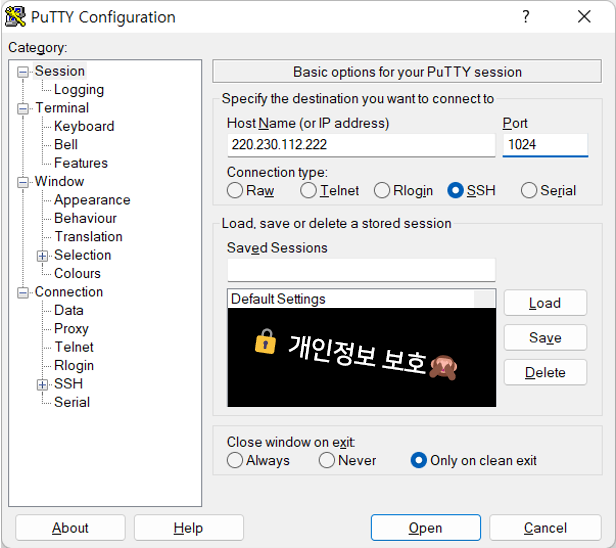Click the About button
This screenshot has width=616, height=548.
[70, 528]
